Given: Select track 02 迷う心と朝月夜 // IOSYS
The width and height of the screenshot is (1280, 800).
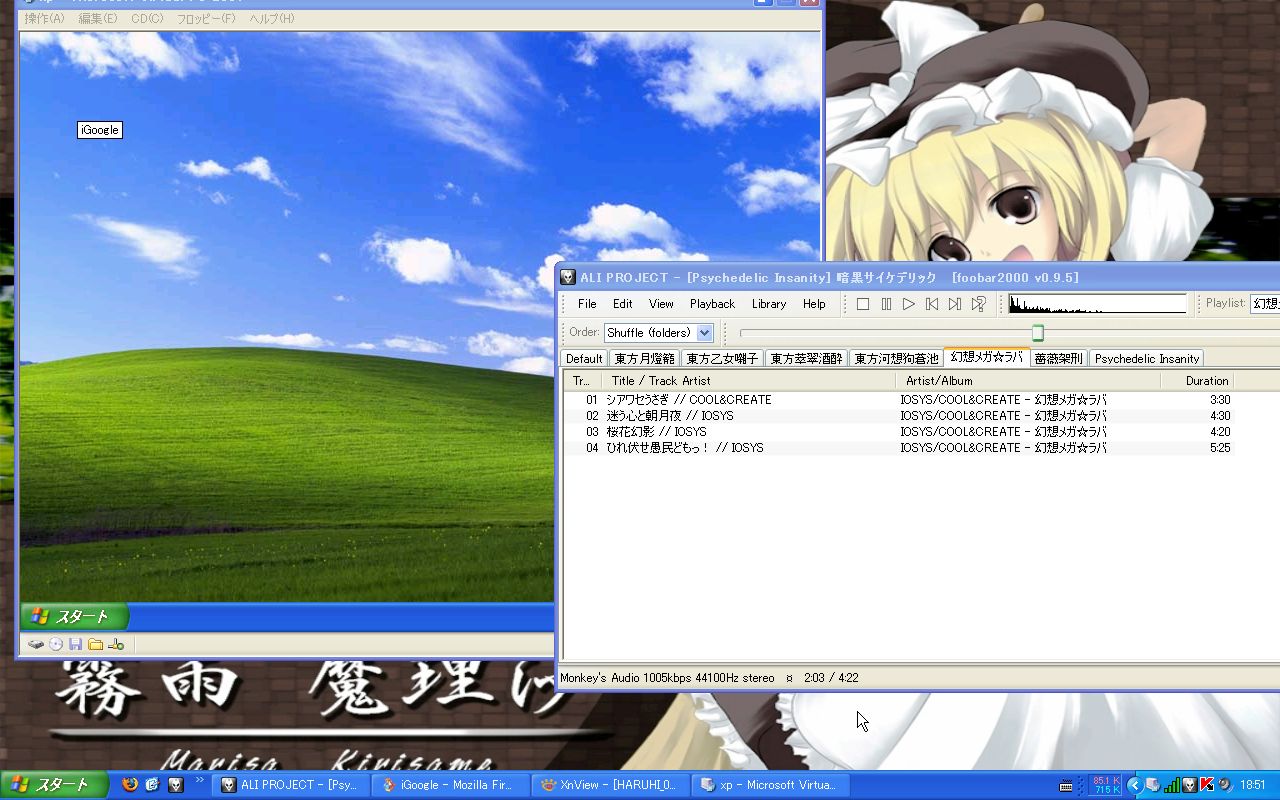Looking at the screenshot, I should click(x=899, y=416).
